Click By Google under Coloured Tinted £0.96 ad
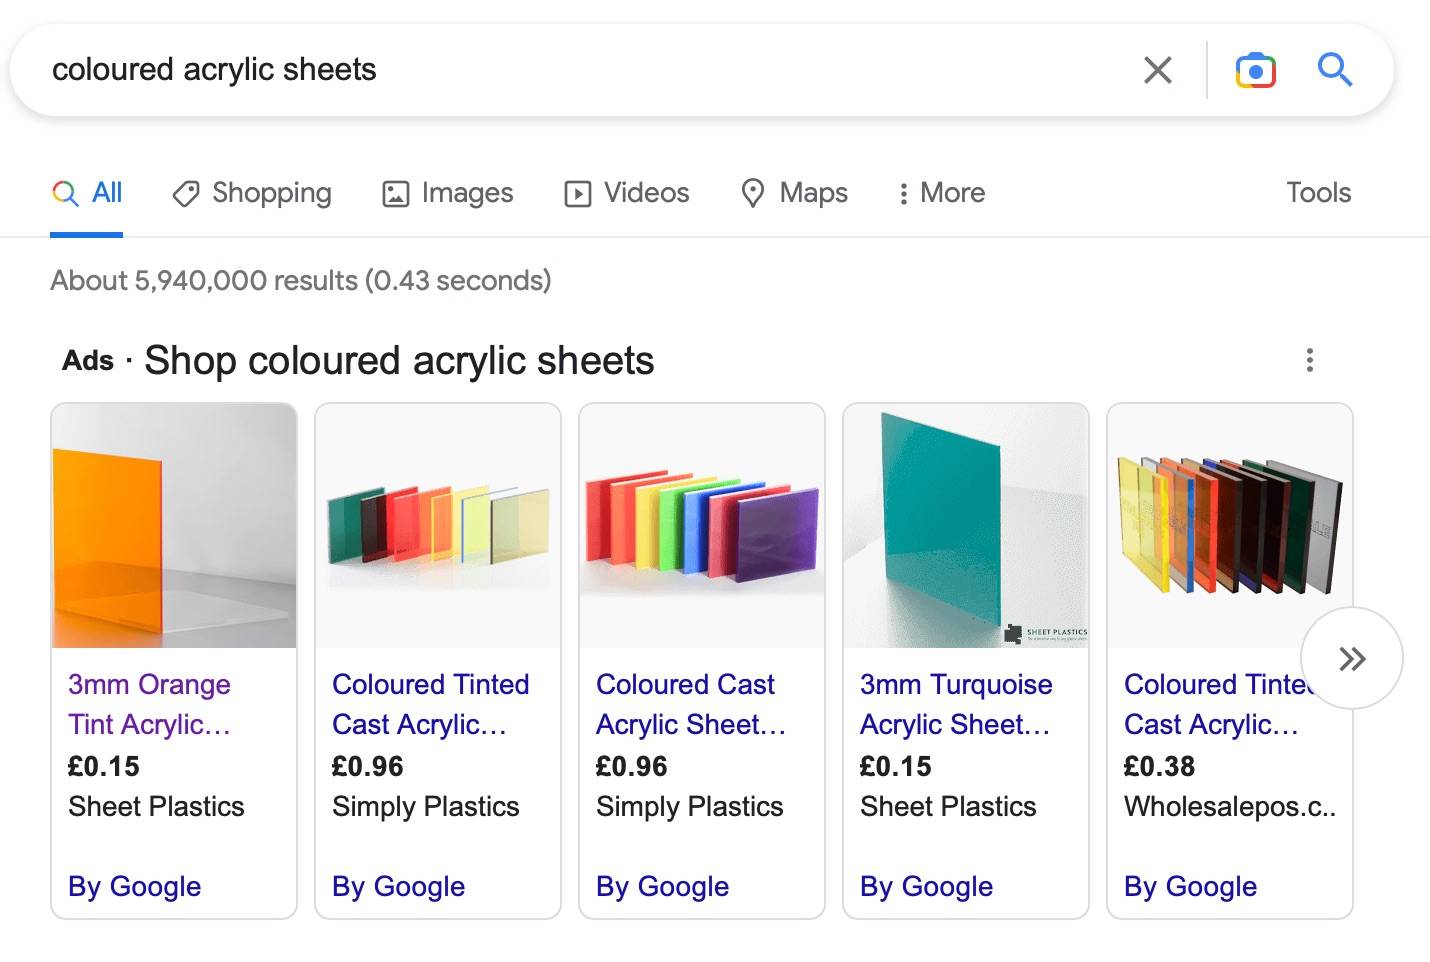The width and height of the screenshot is (1430, 962). point(399,887)
